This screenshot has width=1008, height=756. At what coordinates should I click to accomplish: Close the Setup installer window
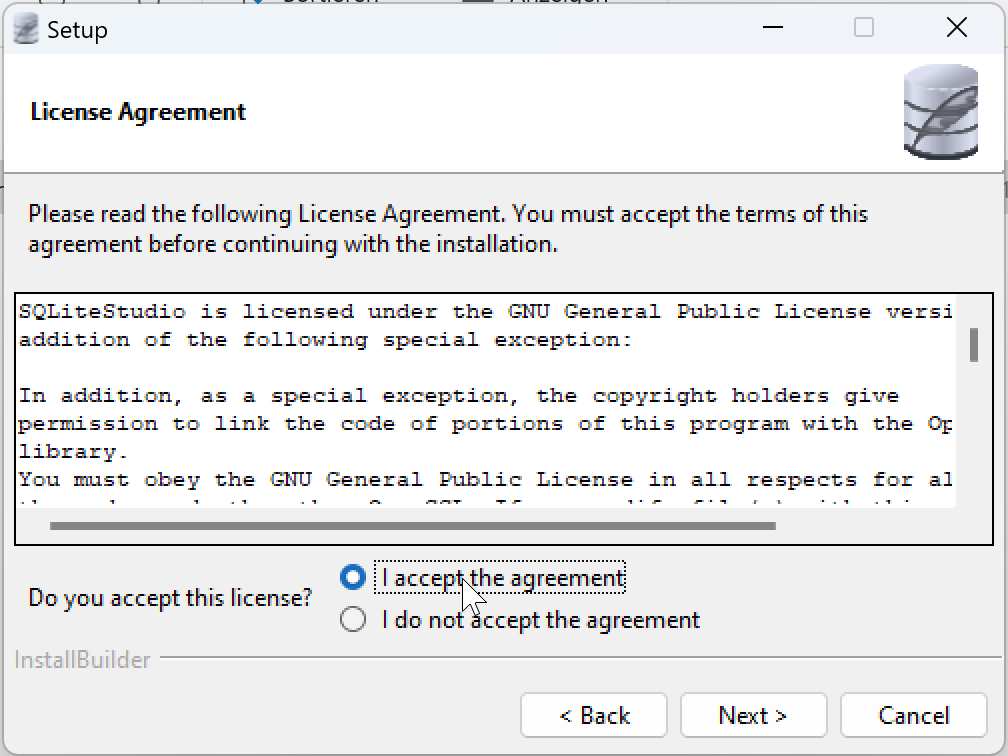(x=957, y=28)
